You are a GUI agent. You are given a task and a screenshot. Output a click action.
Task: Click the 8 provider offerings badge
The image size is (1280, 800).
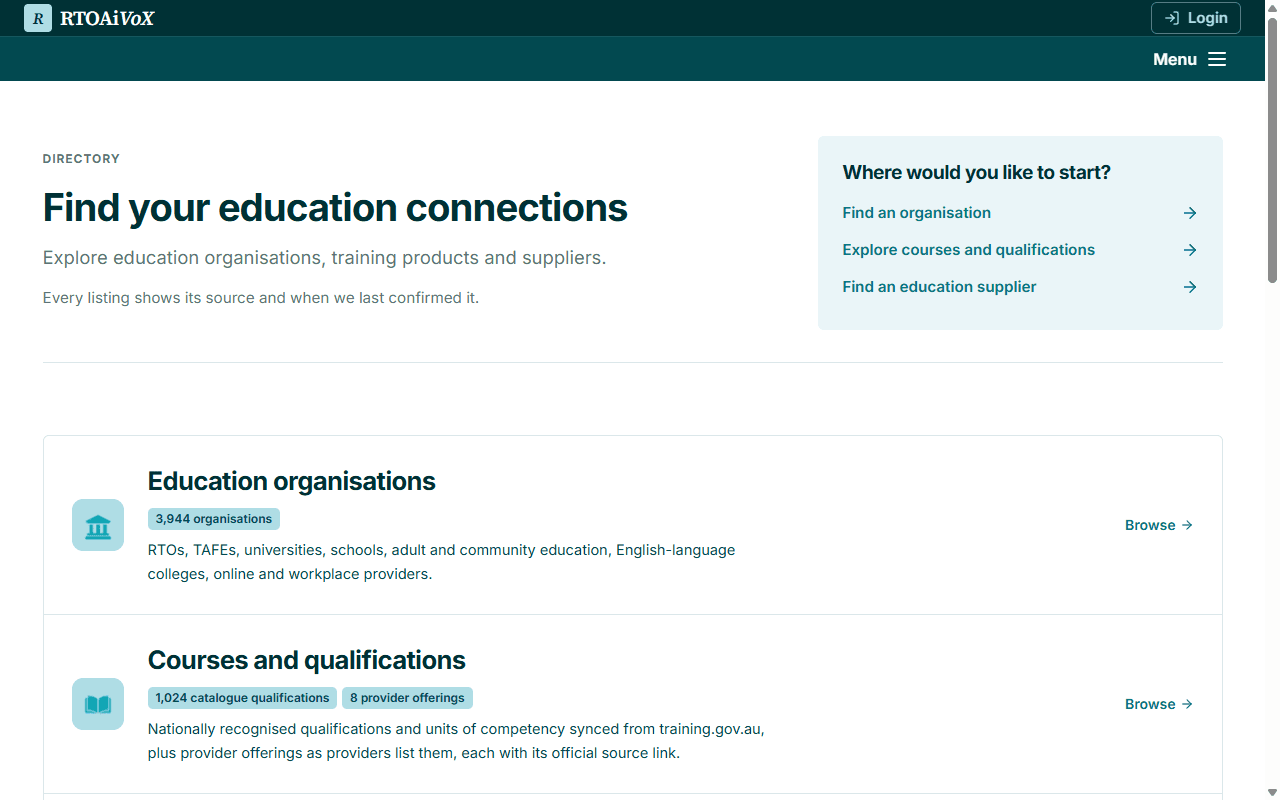[407, 698]
